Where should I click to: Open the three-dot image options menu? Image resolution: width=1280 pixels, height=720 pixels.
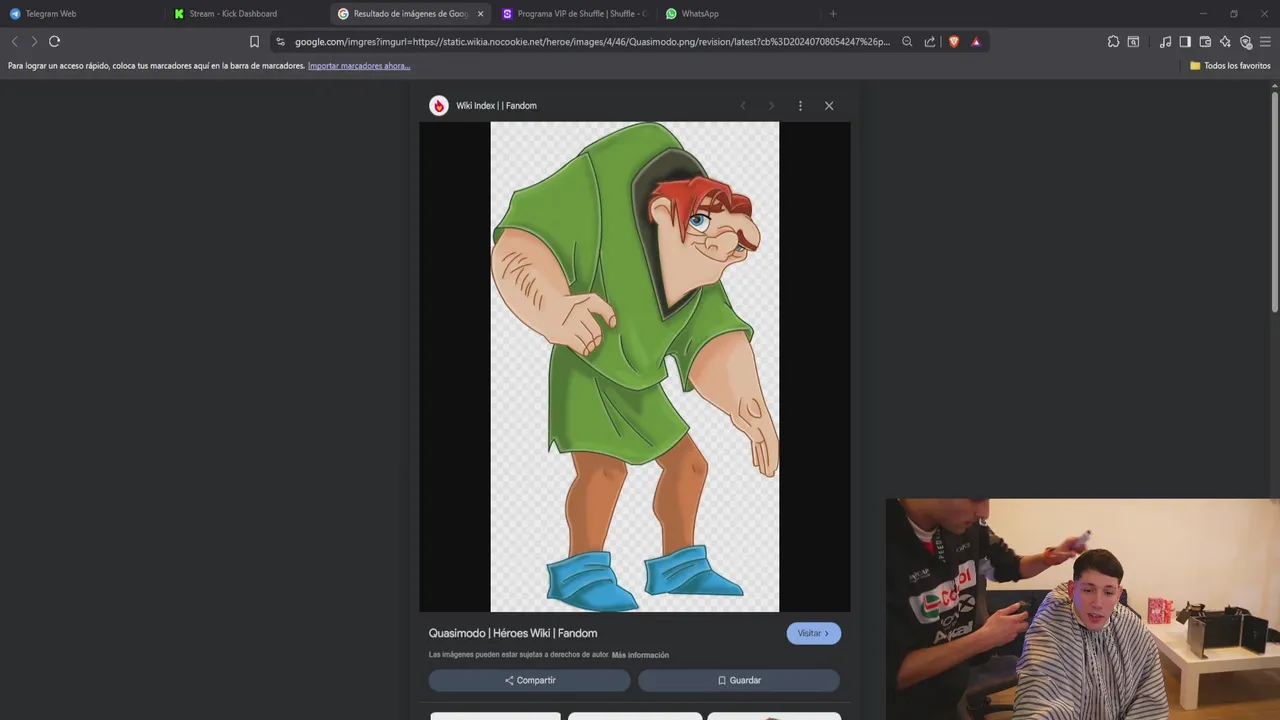click(800, 106)
